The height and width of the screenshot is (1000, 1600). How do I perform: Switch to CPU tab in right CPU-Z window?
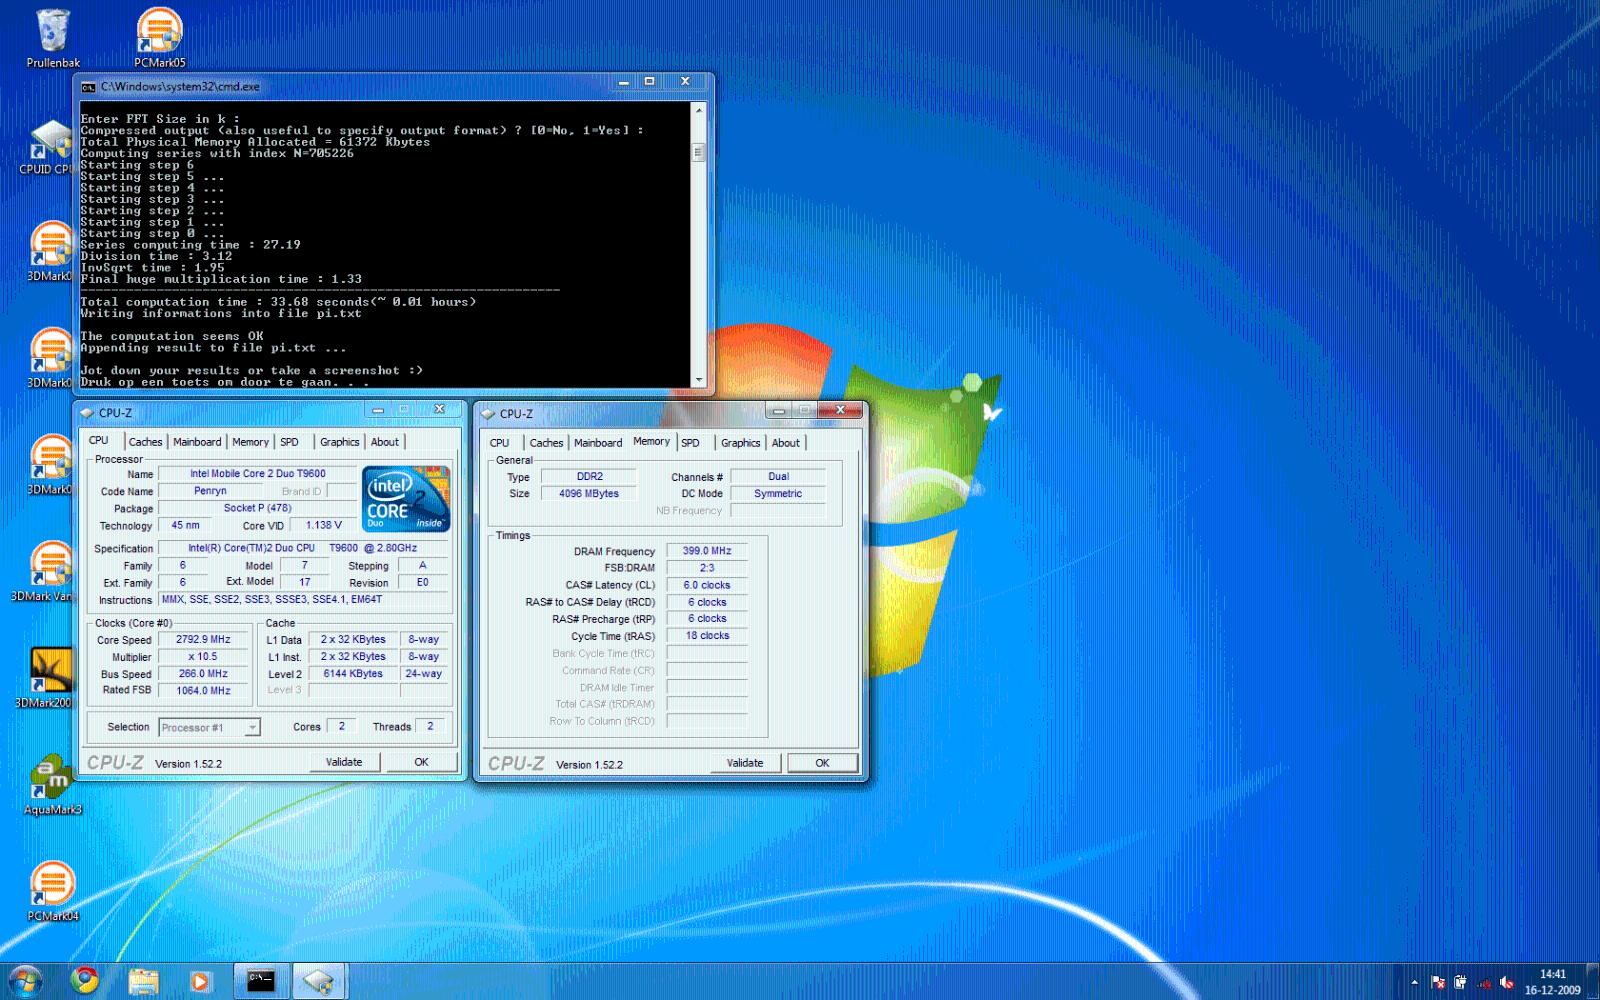click(499, 443)
